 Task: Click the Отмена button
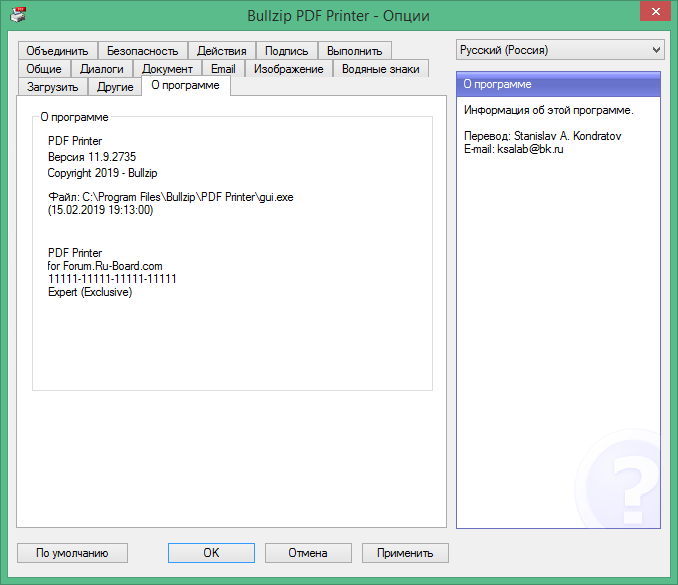click(x=308, y=553)
